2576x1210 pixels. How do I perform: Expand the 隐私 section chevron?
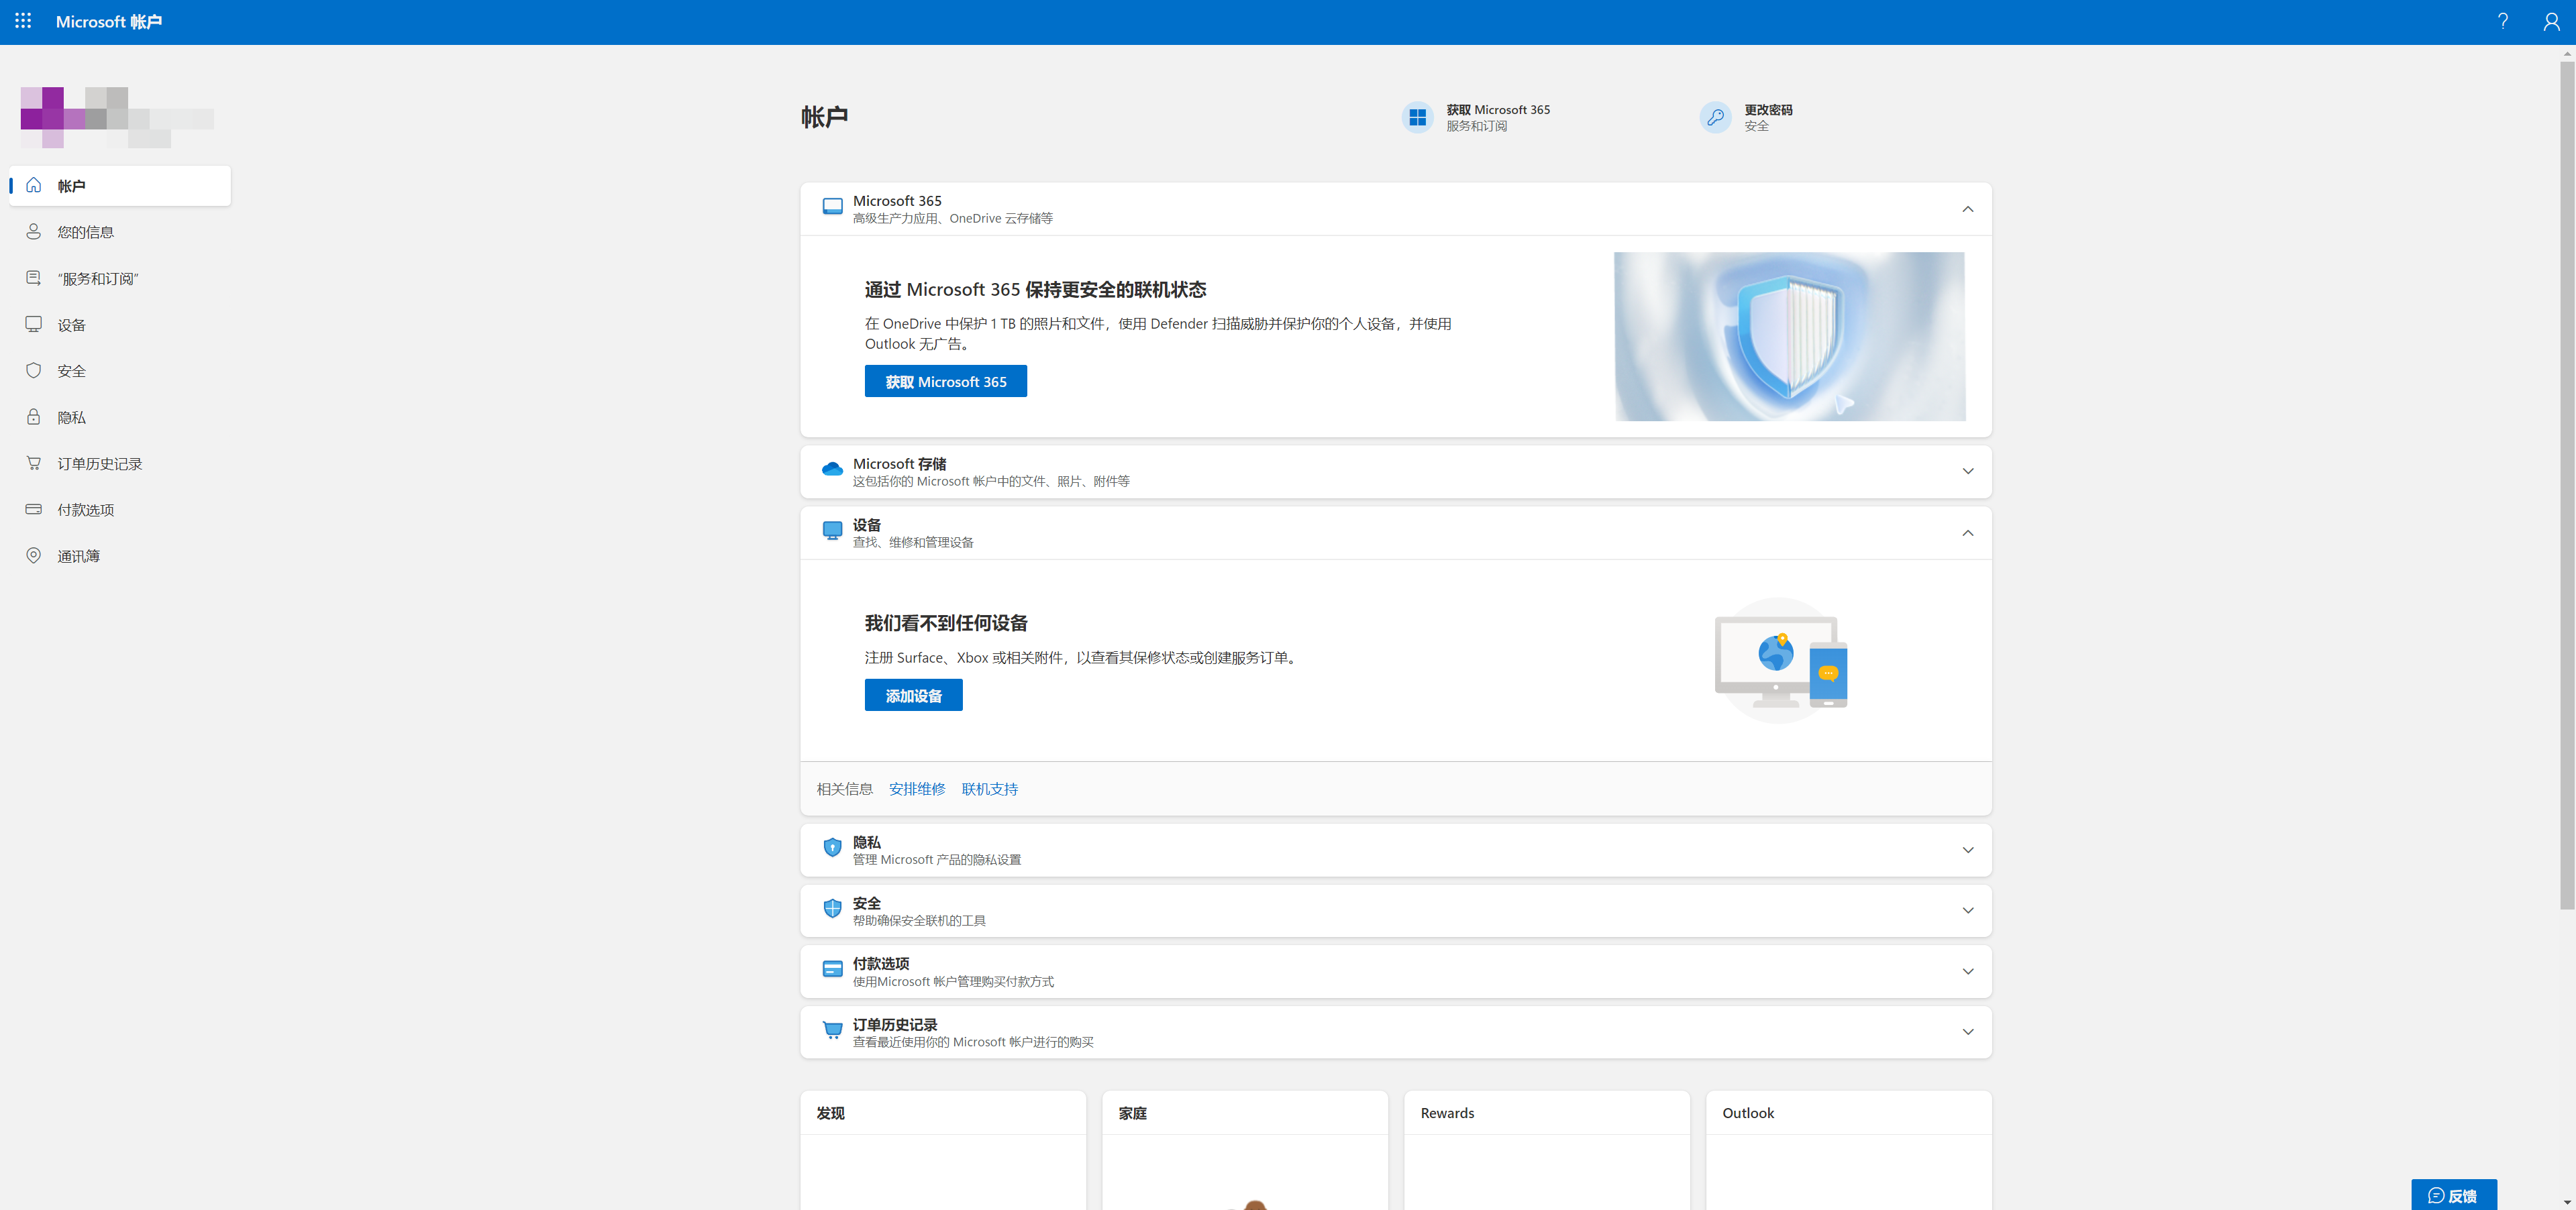pos(1967,850)
